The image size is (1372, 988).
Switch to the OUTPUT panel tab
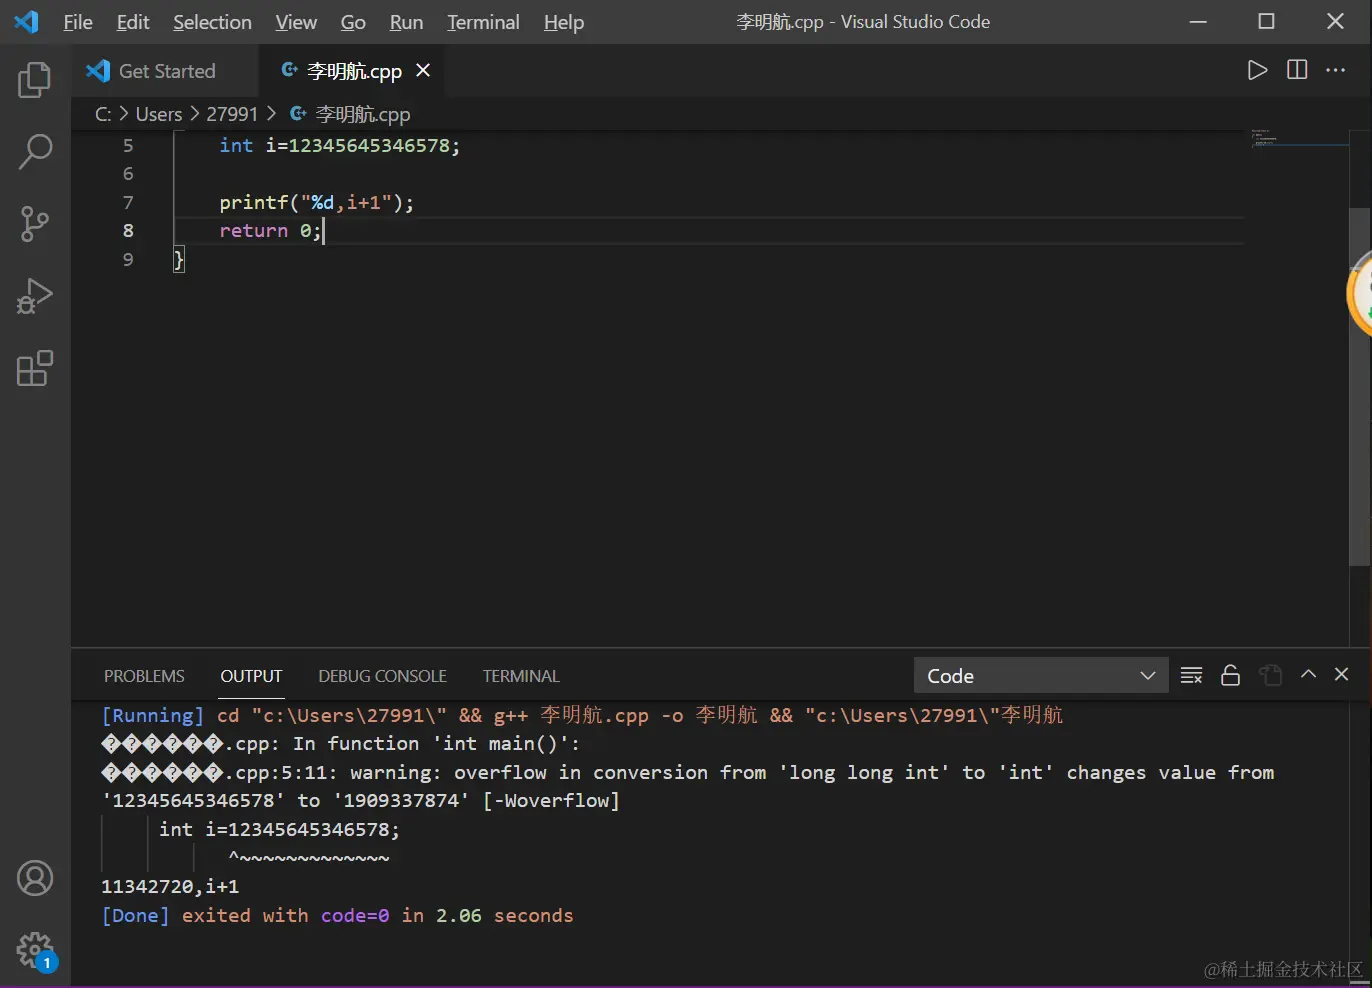click(251, 676)
